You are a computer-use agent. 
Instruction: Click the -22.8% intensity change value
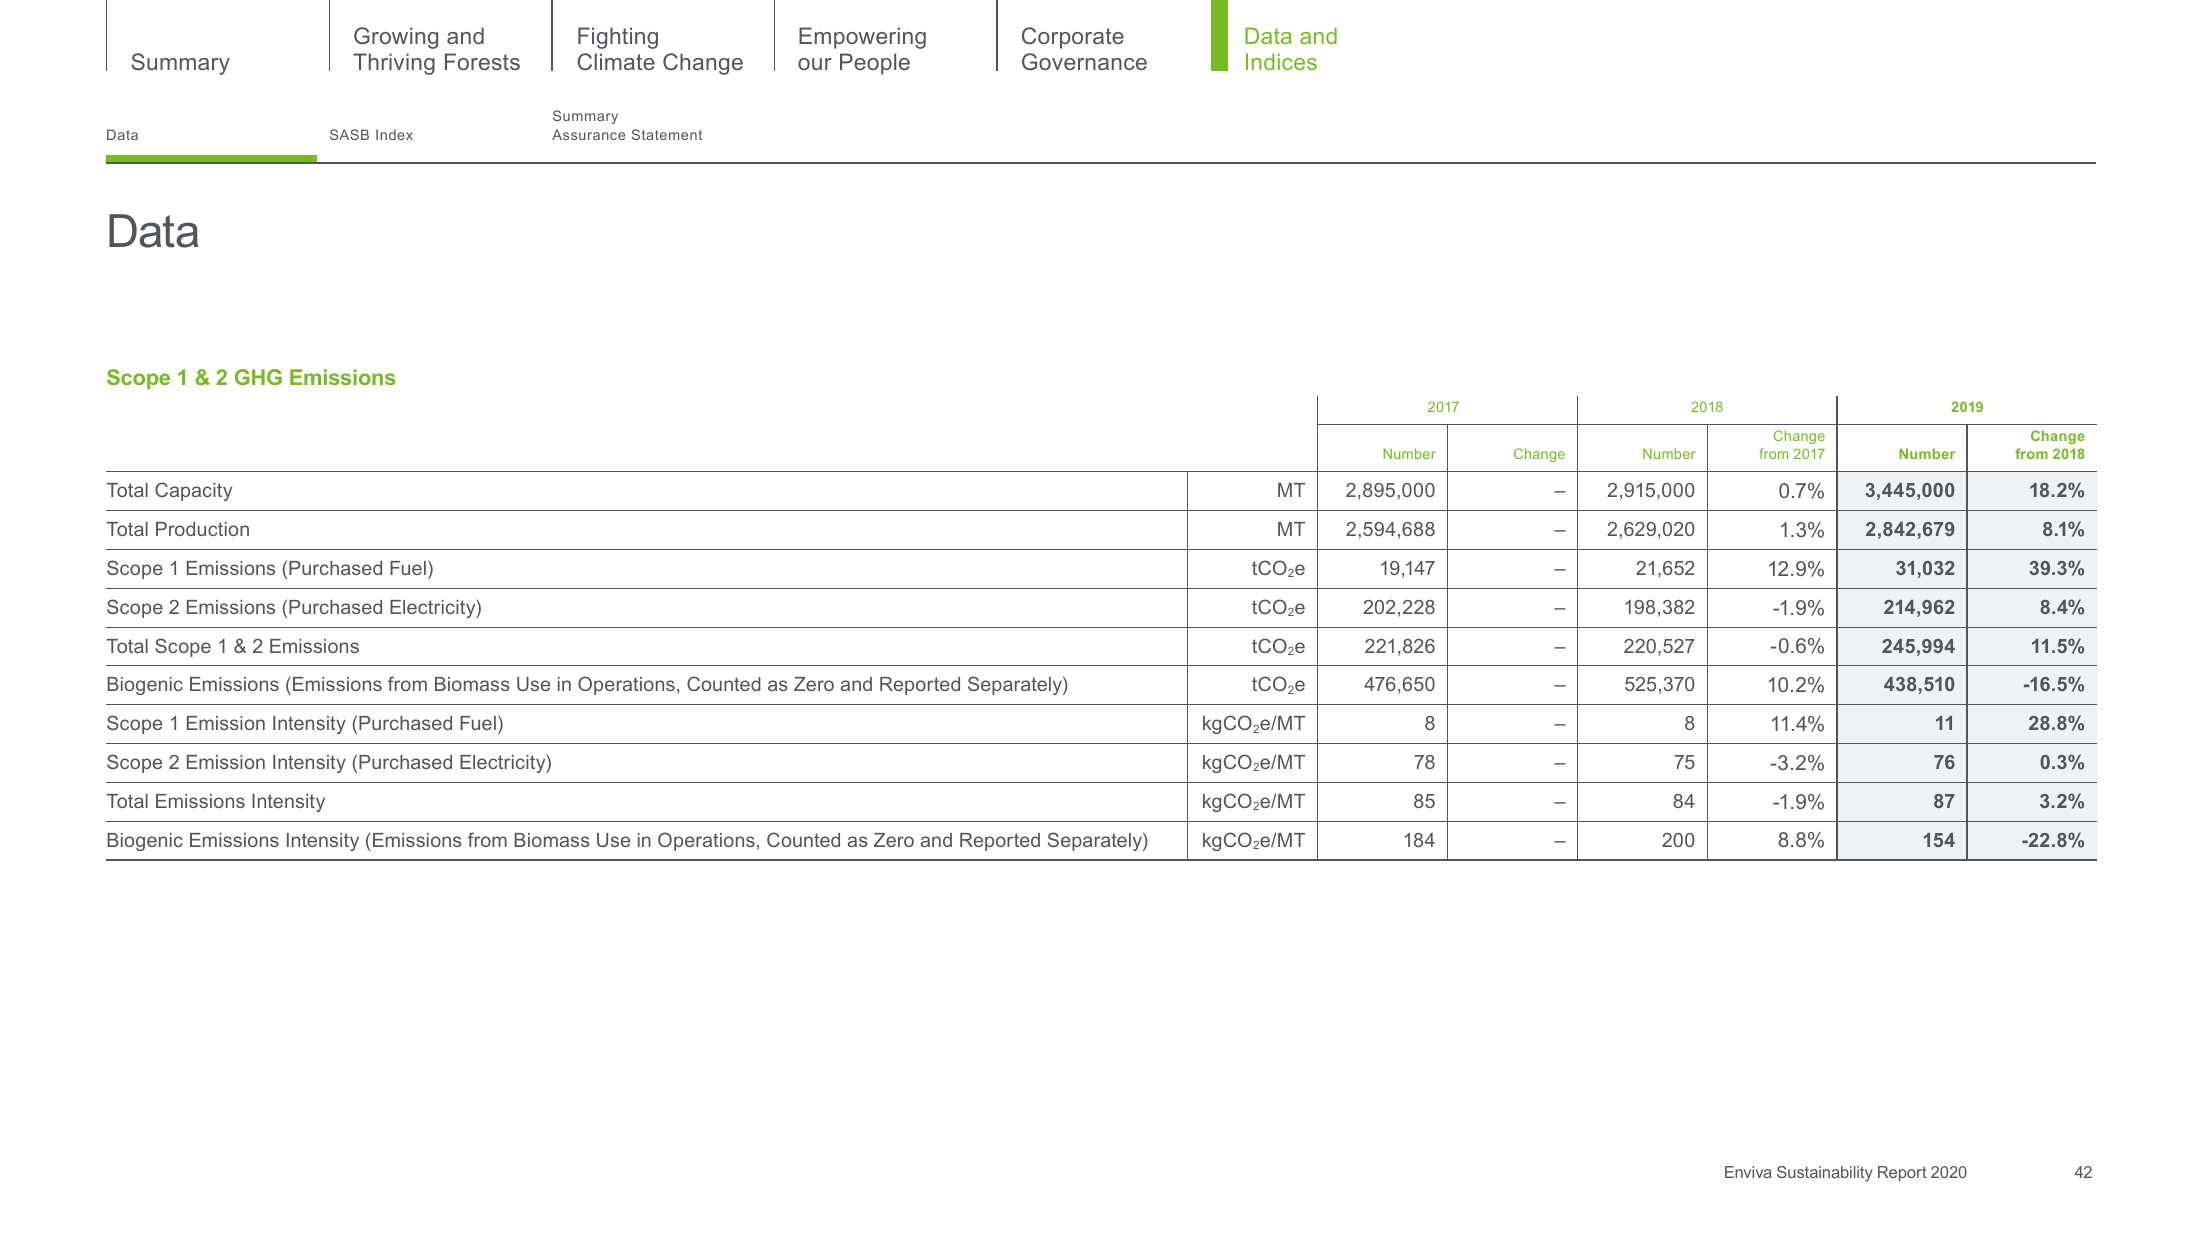[2053, 841]
